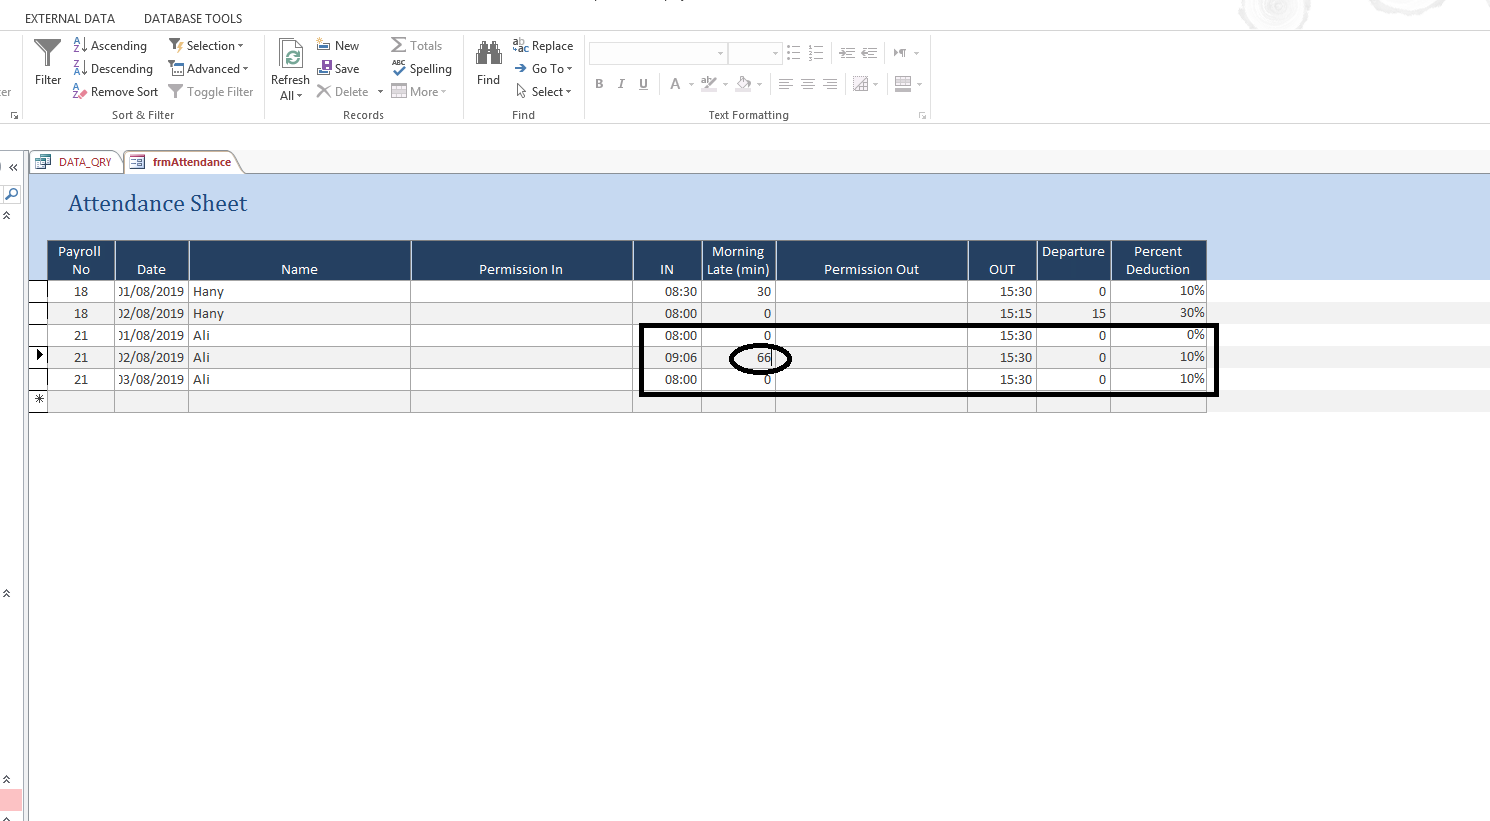Screen dimensions: 1490x821
Task: Apply bullet list formatting
Action: [794, 53]
